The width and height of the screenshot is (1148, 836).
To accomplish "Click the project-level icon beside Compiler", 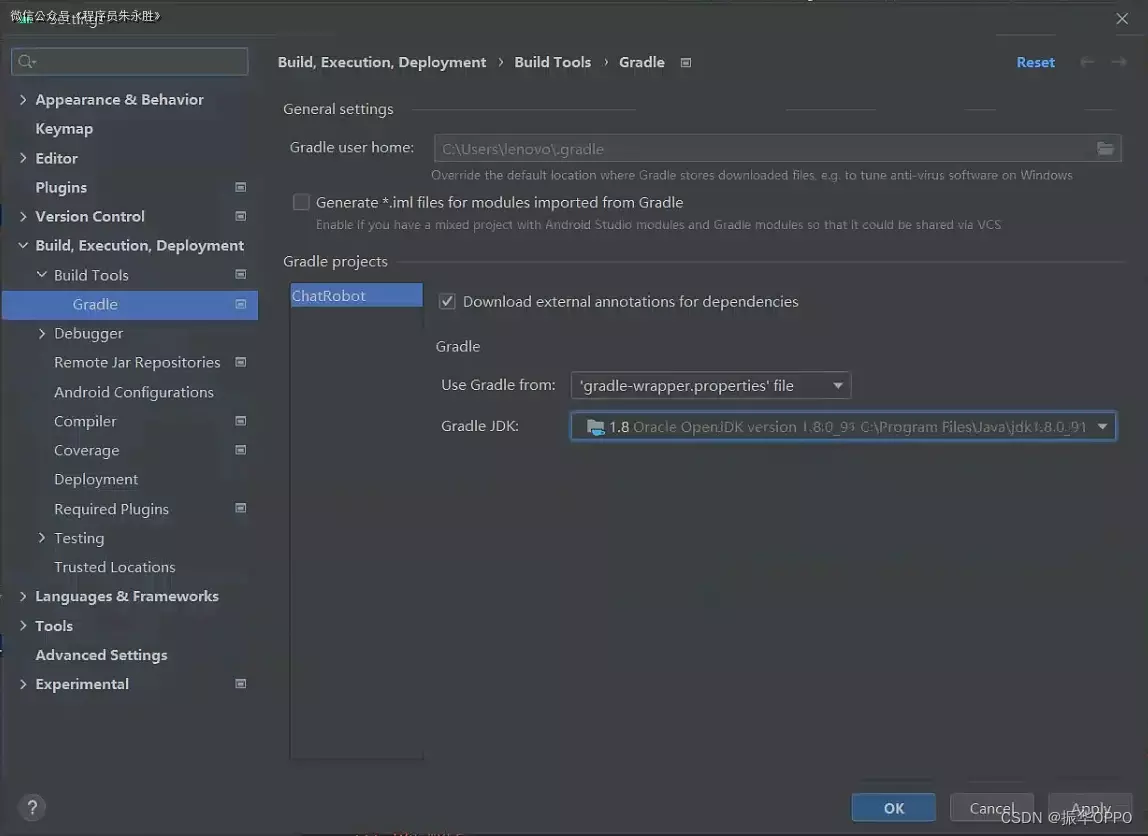I will [x=240, y=421].
